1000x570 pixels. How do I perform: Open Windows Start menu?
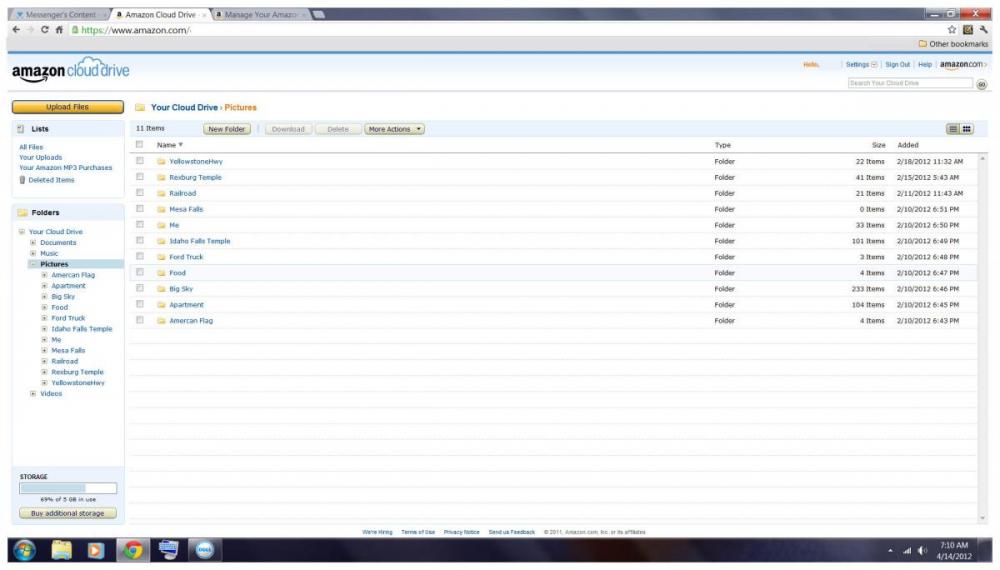[x=24, y=550]
